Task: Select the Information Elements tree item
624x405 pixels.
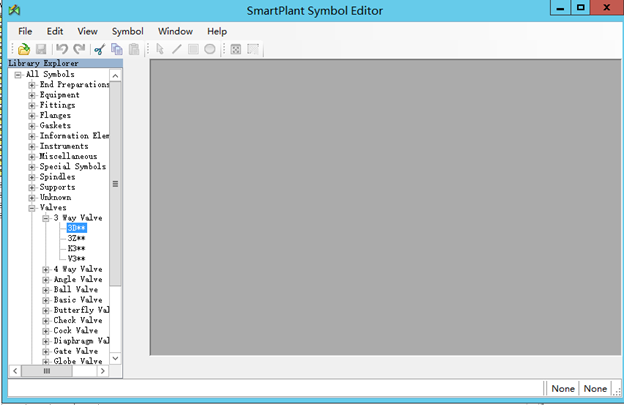Action: coord(74,136)
